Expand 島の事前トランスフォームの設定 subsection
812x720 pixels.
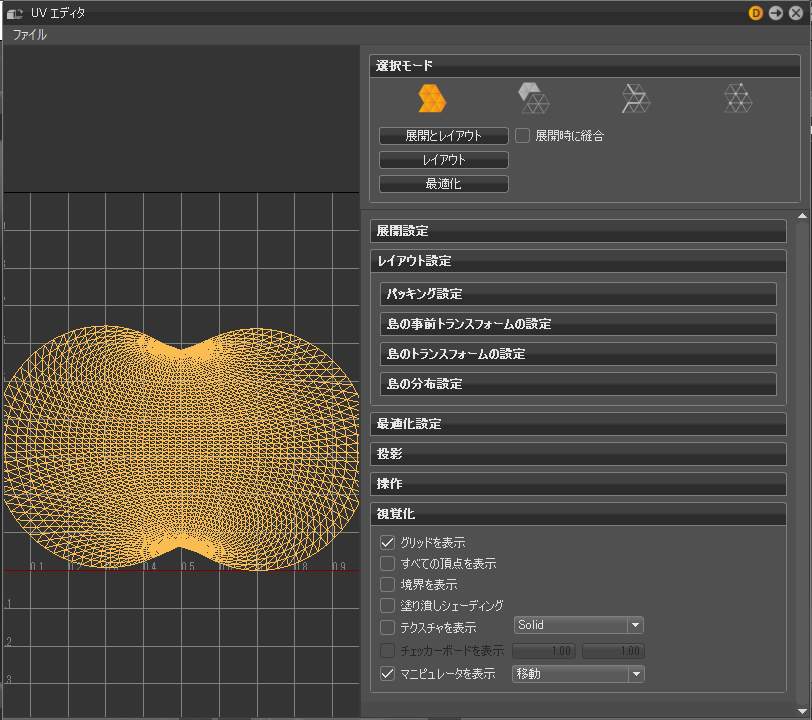pyautogui.click(x=578, y=324)
